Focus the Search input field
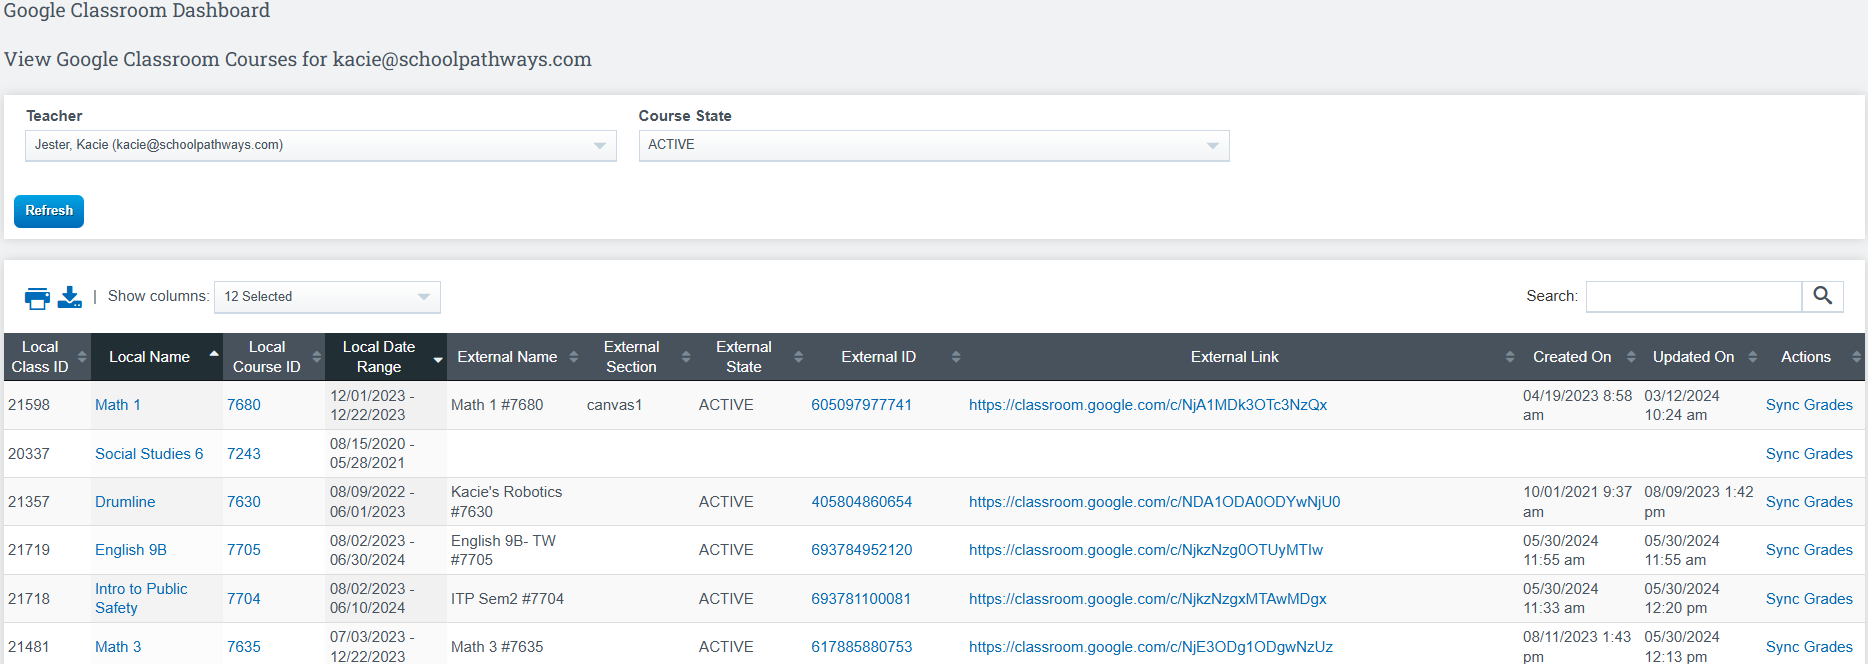Viewport: 1868px width, 664px height. (x=1693, y=296)
